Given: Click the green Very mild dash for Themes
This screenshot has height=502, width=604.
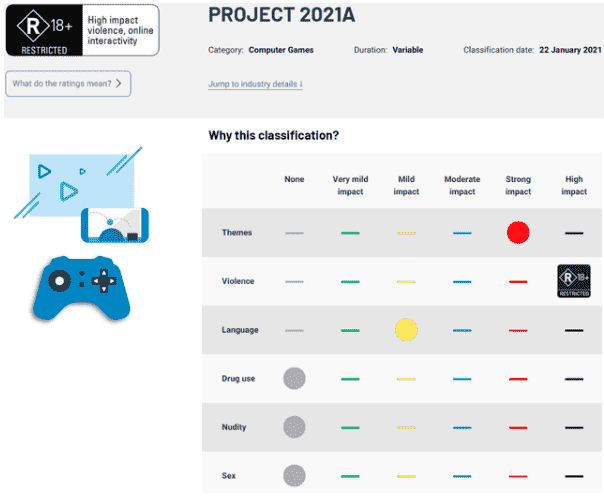Looking at the screenshot, I should tap(350, 233).
